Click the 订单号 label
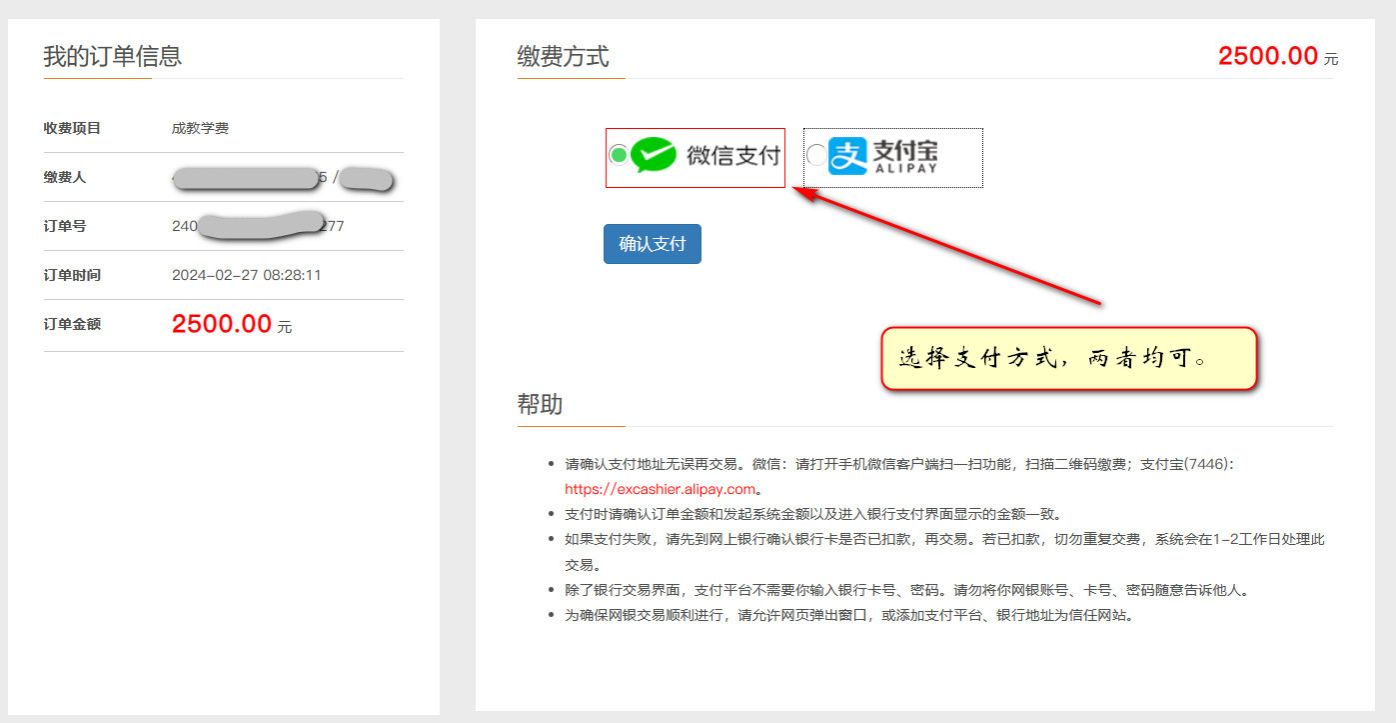 [x=65, y=226]
